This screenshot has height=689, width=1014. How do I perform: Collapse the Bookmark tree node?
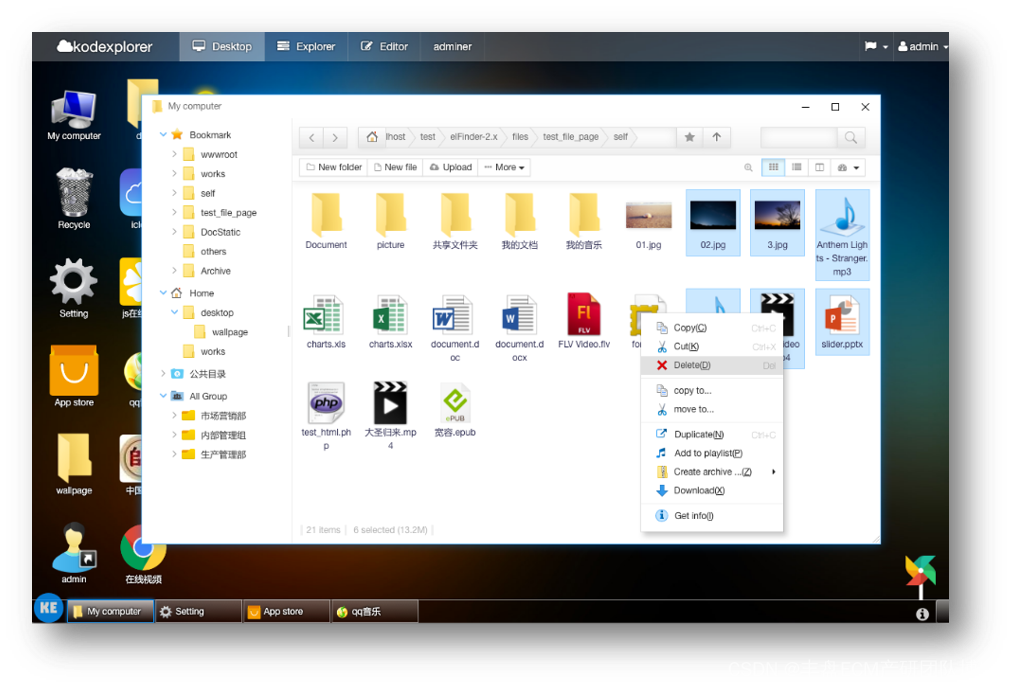pos(163,135)
